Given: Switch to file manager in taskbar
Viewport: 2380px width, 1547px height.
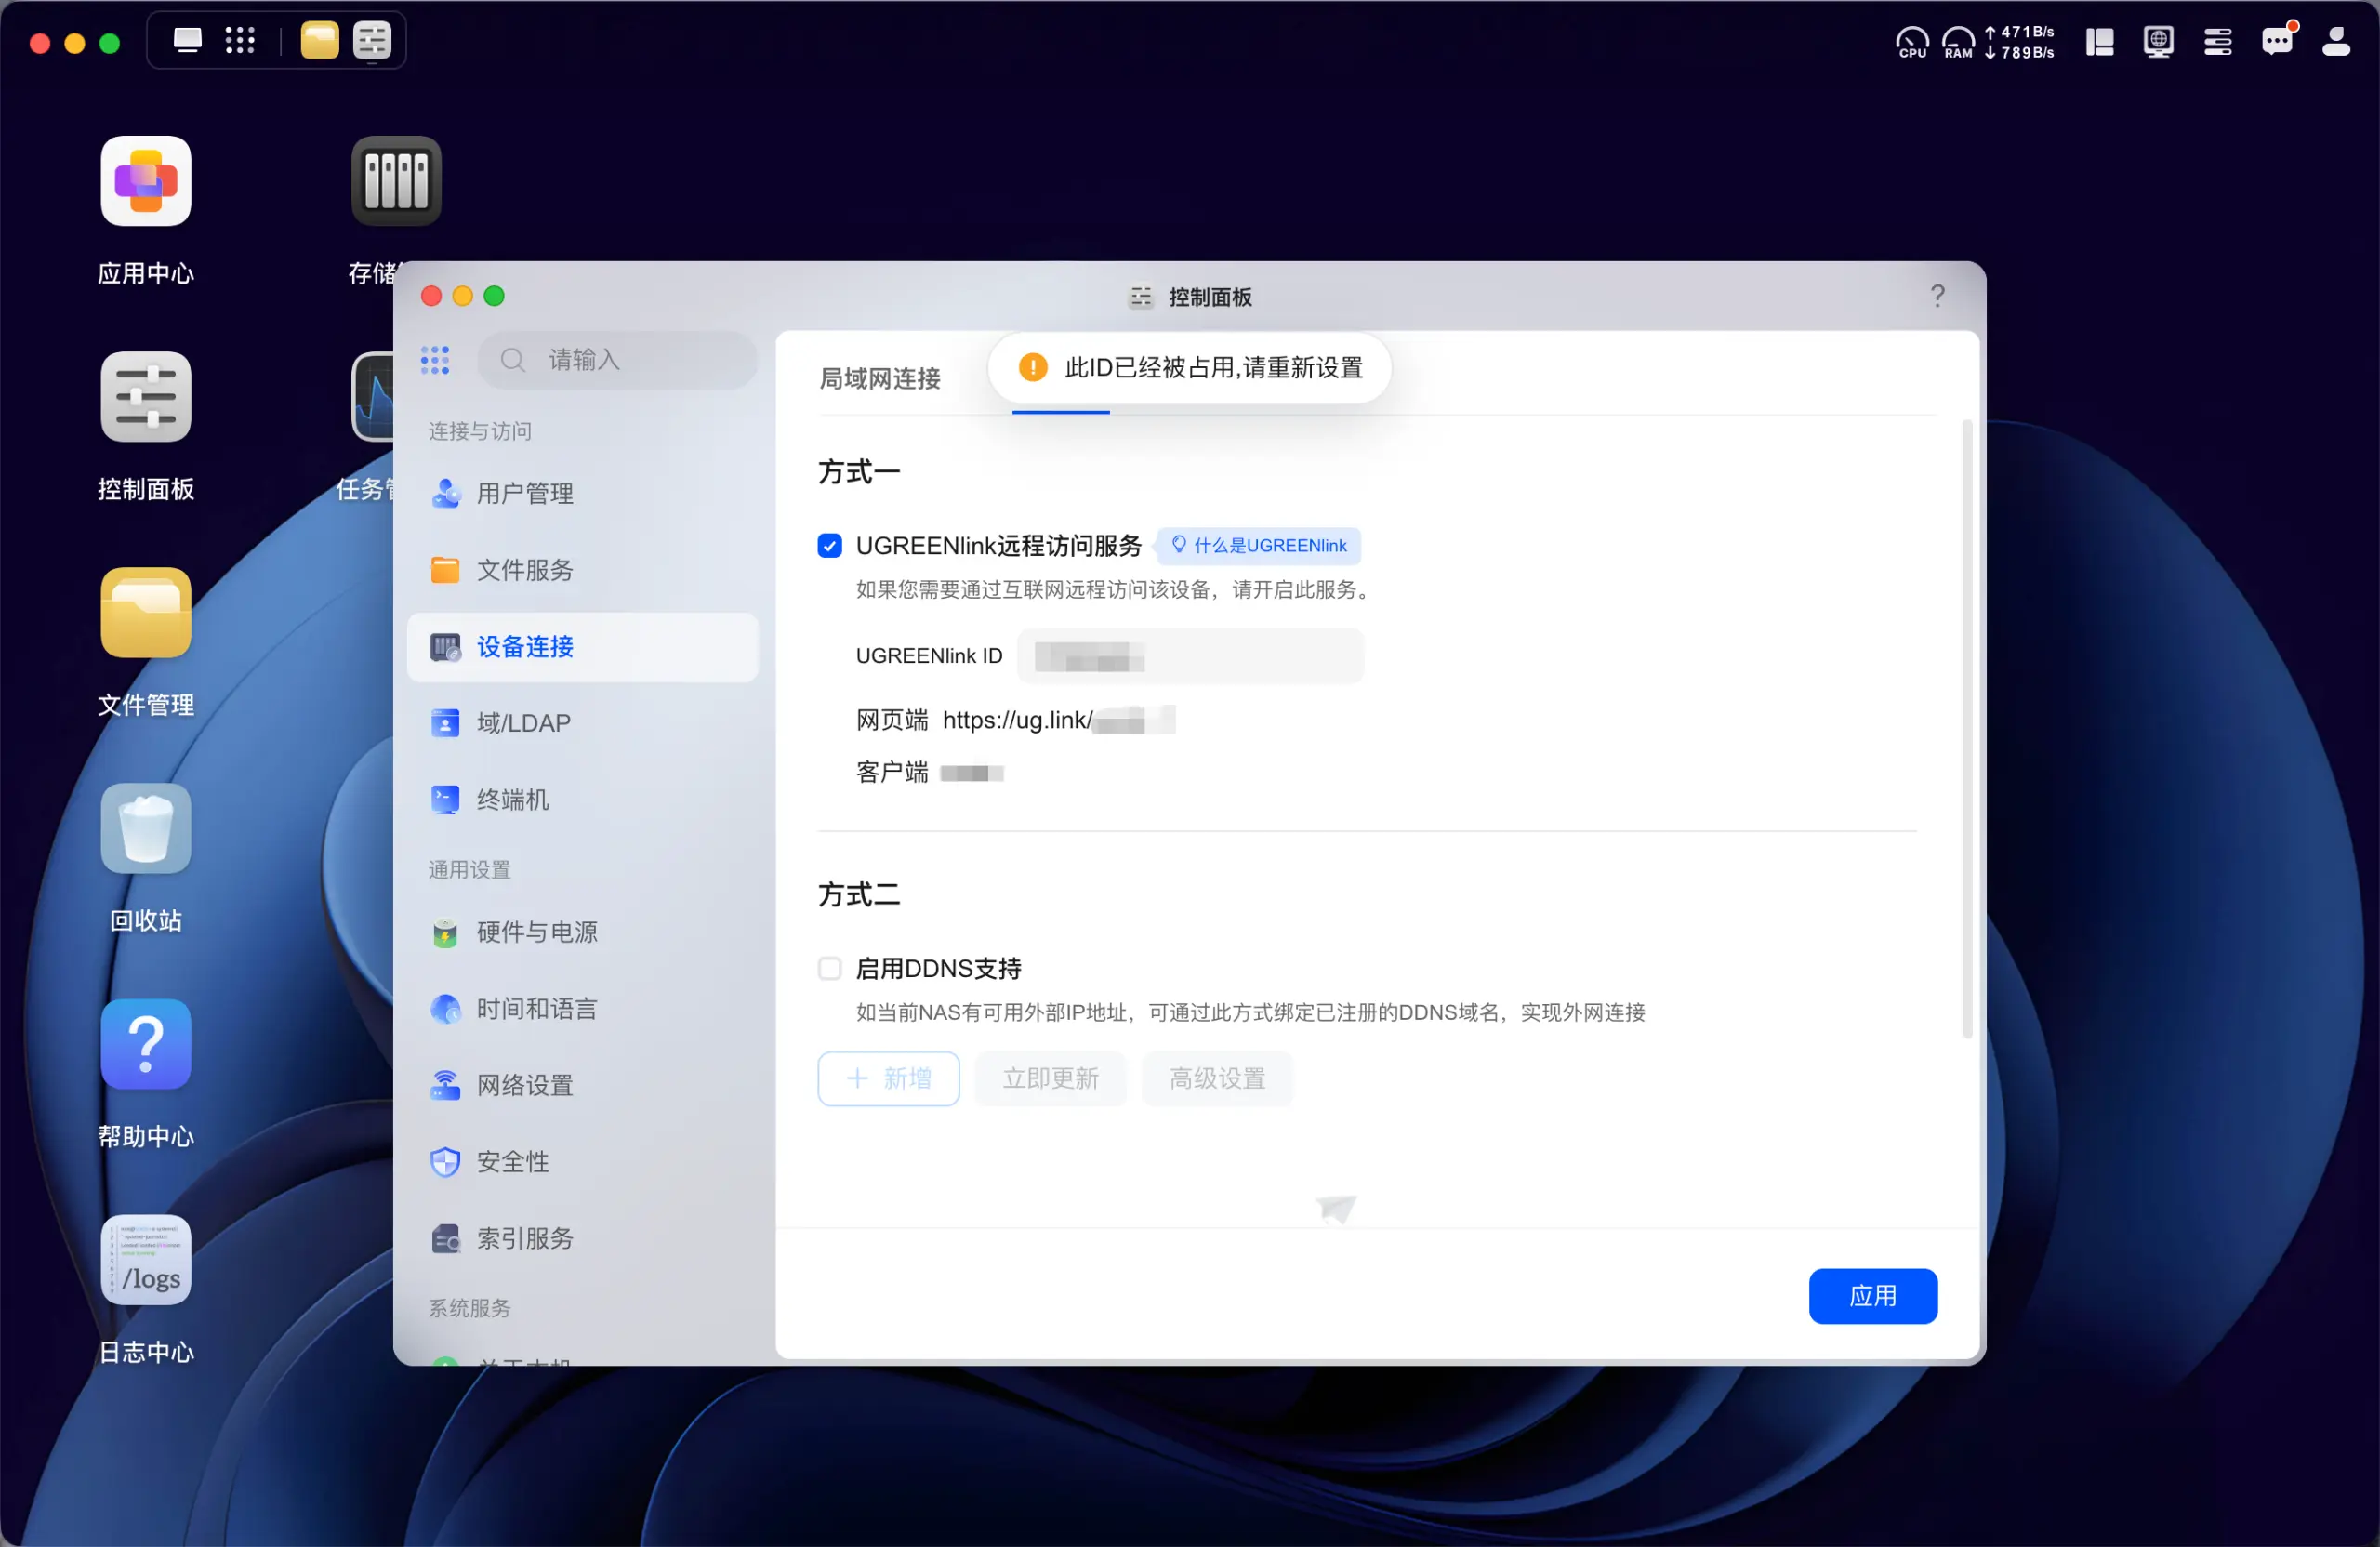Looking at the screenshot, I should pos(319,41).
